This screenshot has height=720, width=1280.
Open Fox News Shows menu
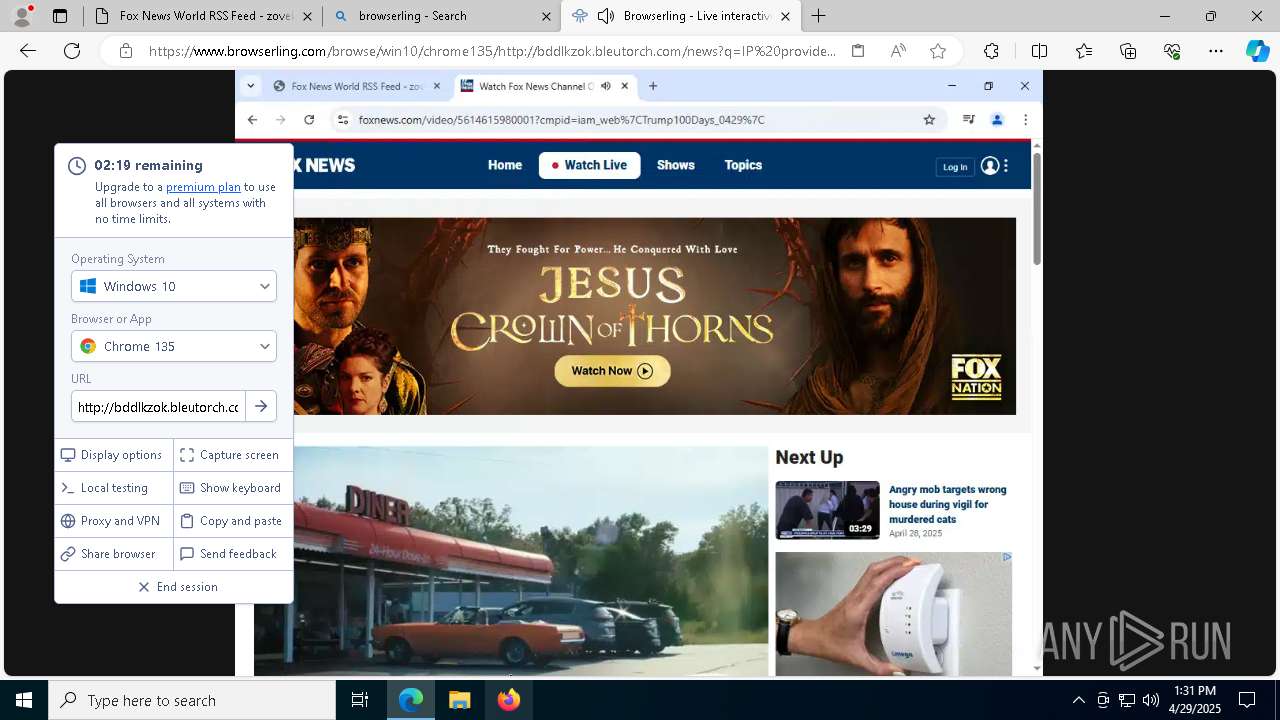676,165
